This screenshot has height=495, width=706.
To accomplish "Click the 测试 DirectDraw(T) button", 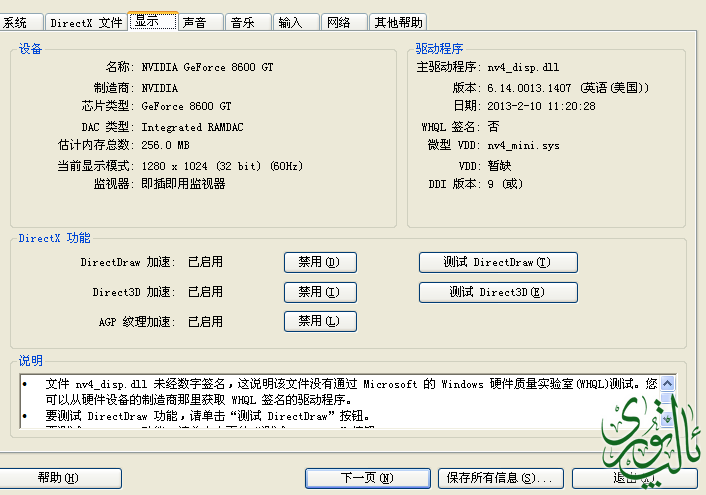I will (498, 262).
